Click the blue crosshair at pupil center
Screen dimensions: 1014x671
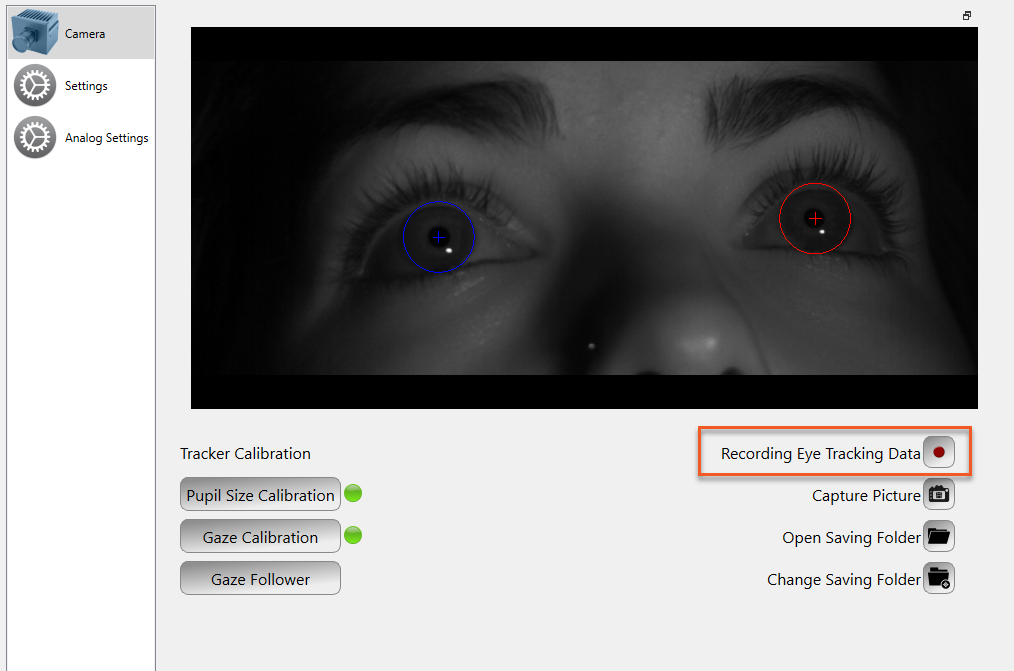coord(439,237)
